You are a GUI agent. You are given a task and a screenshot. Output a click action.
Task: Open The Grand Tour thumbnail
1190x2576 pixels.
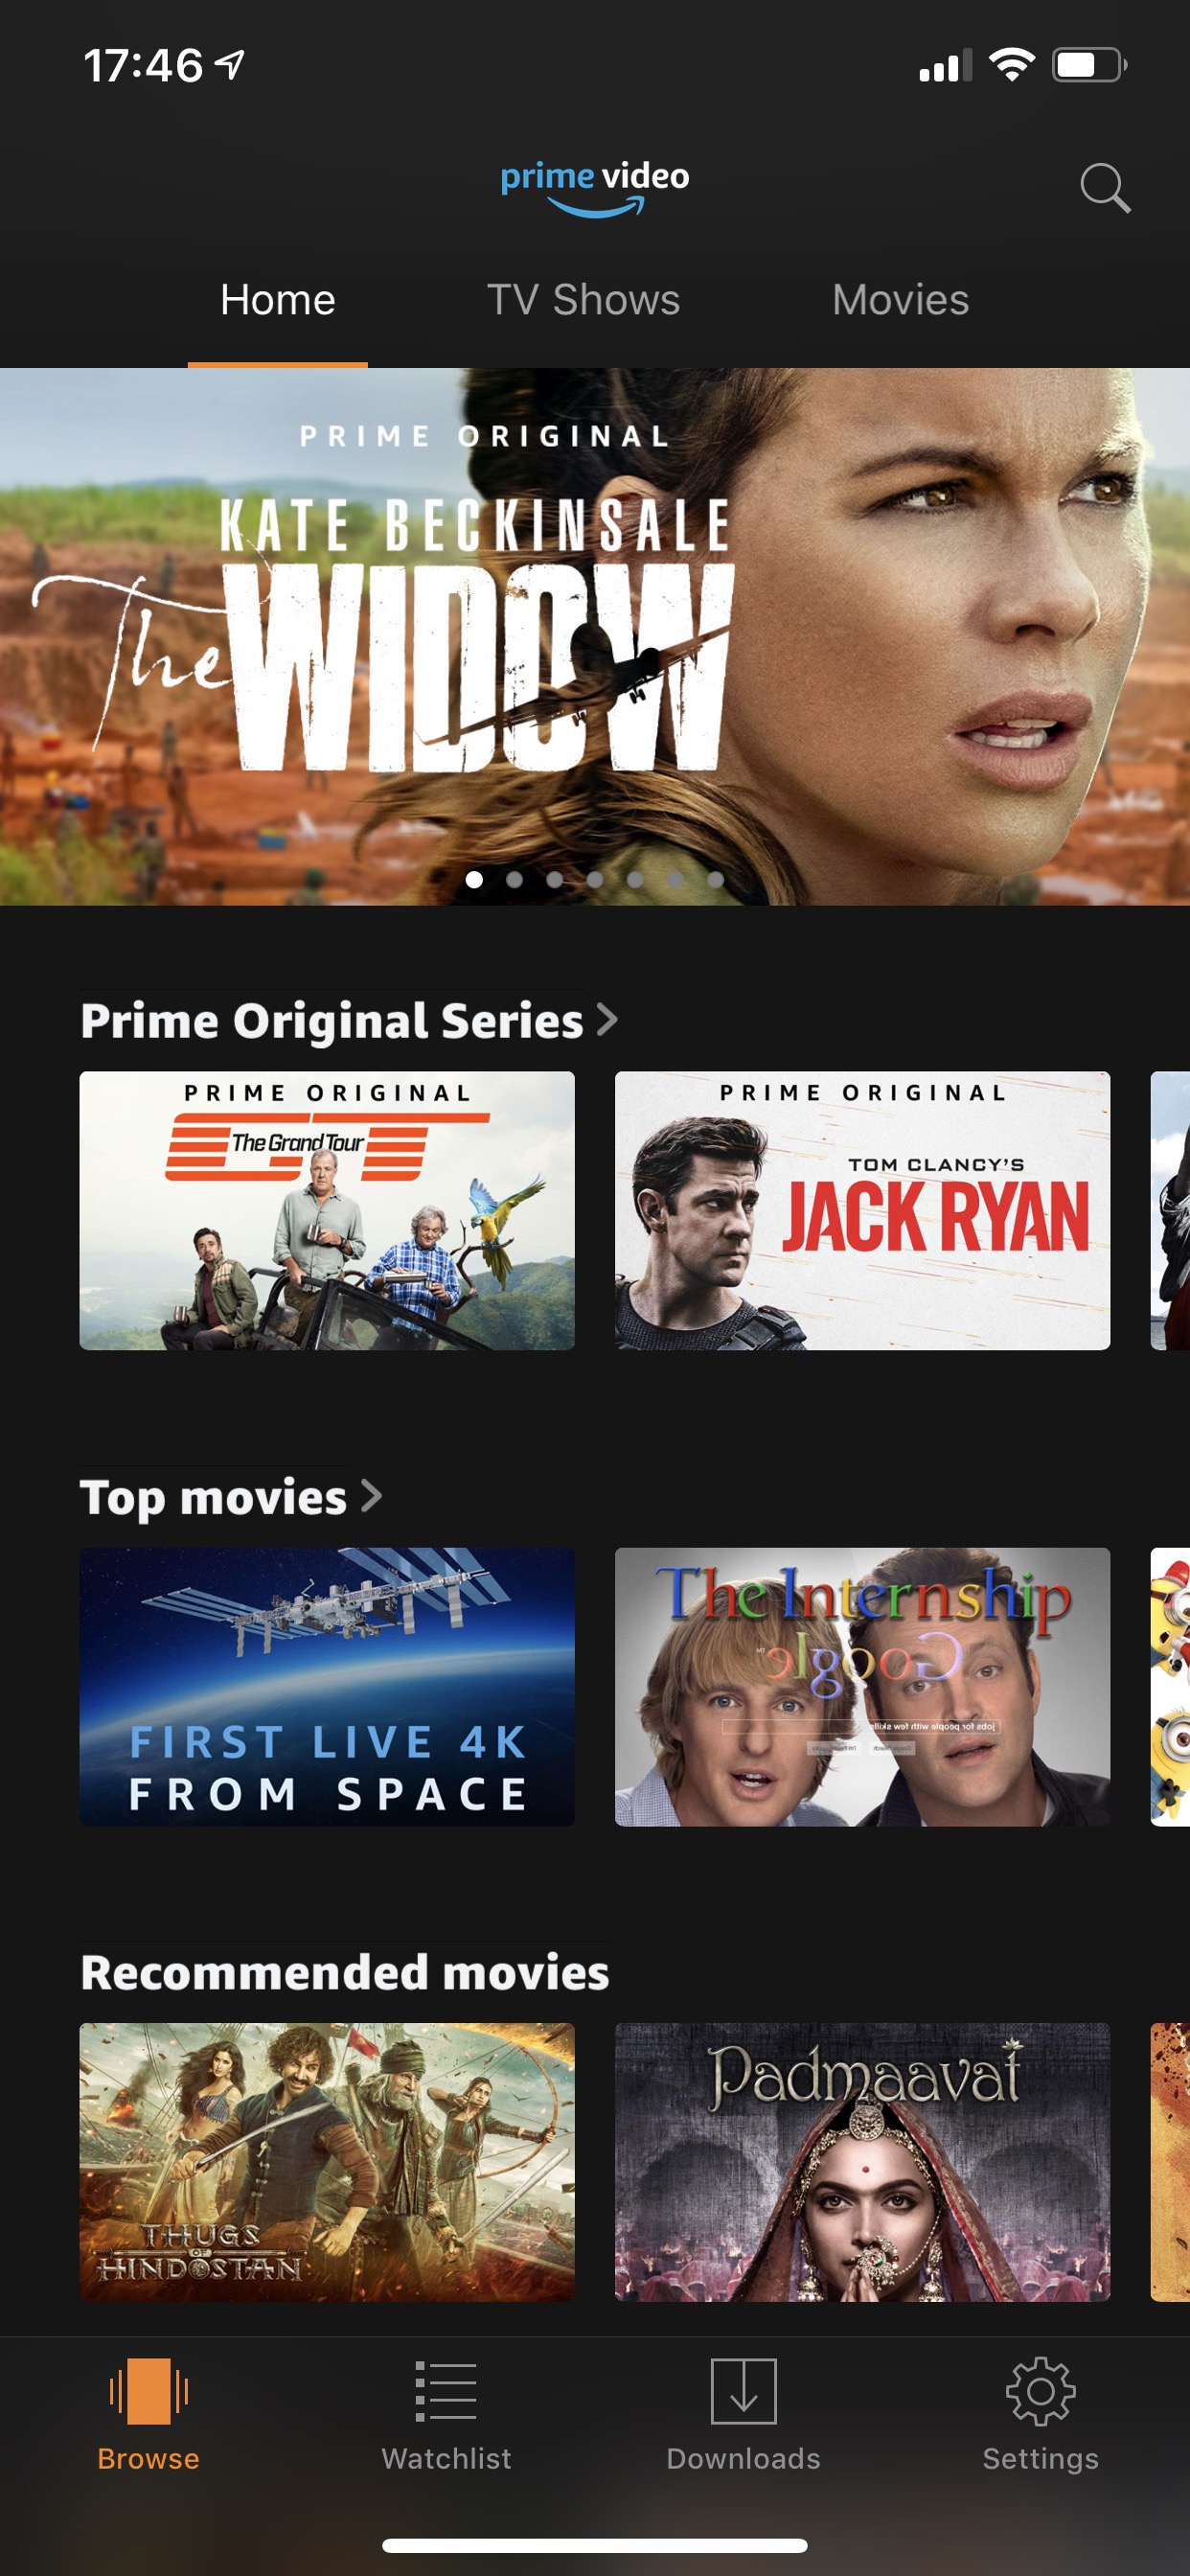[327, 1211]
